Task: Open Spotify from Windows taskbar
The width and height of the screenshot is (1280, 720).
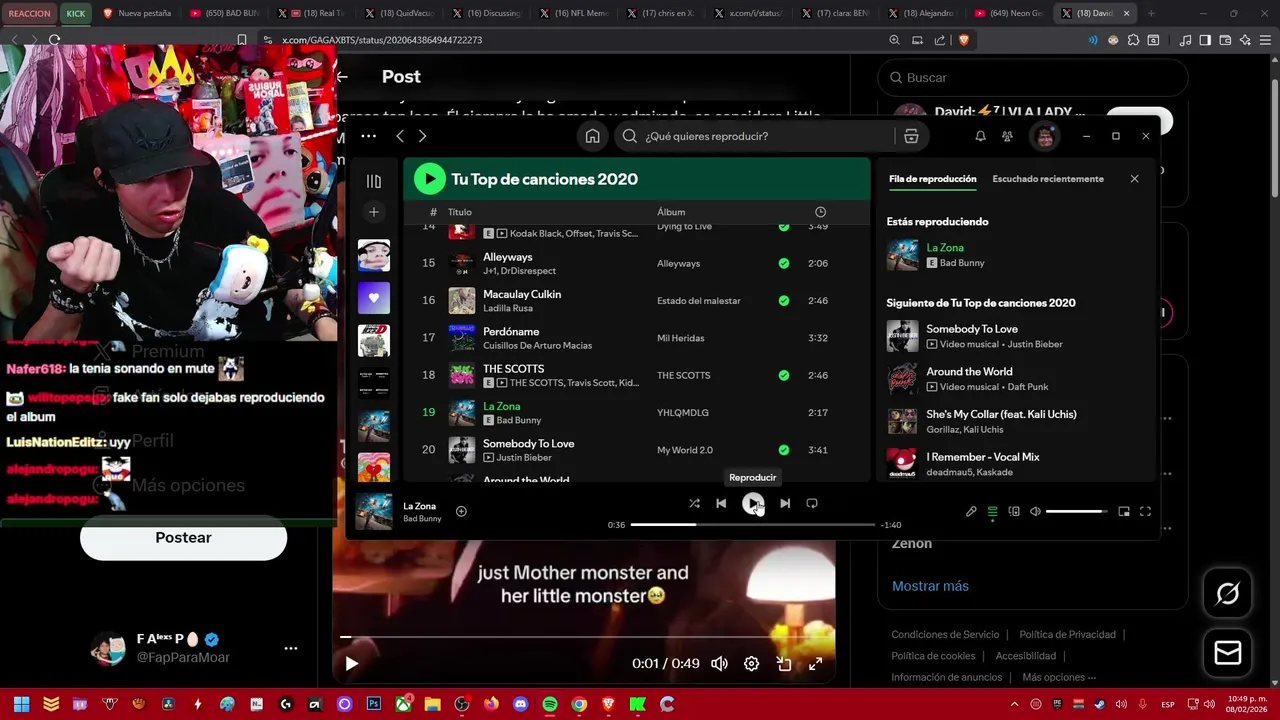Action: (549, 704)
